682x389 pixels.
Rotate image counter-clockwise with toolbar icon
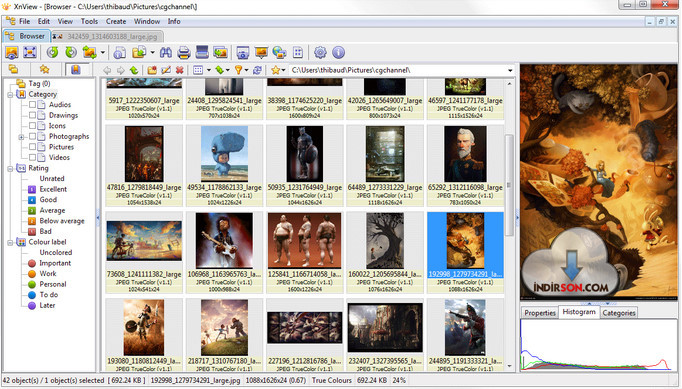point(53,53)
